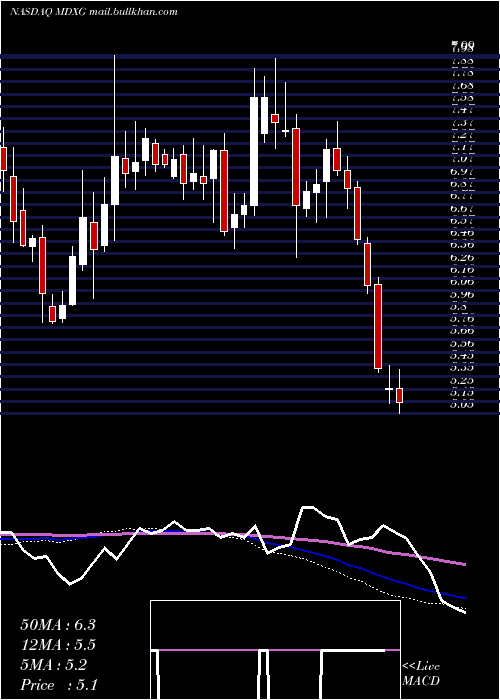Click the long red candle from 6.0 down to 5.35
The height and width of the screenshot is (700, 500).
click(378, 326)
